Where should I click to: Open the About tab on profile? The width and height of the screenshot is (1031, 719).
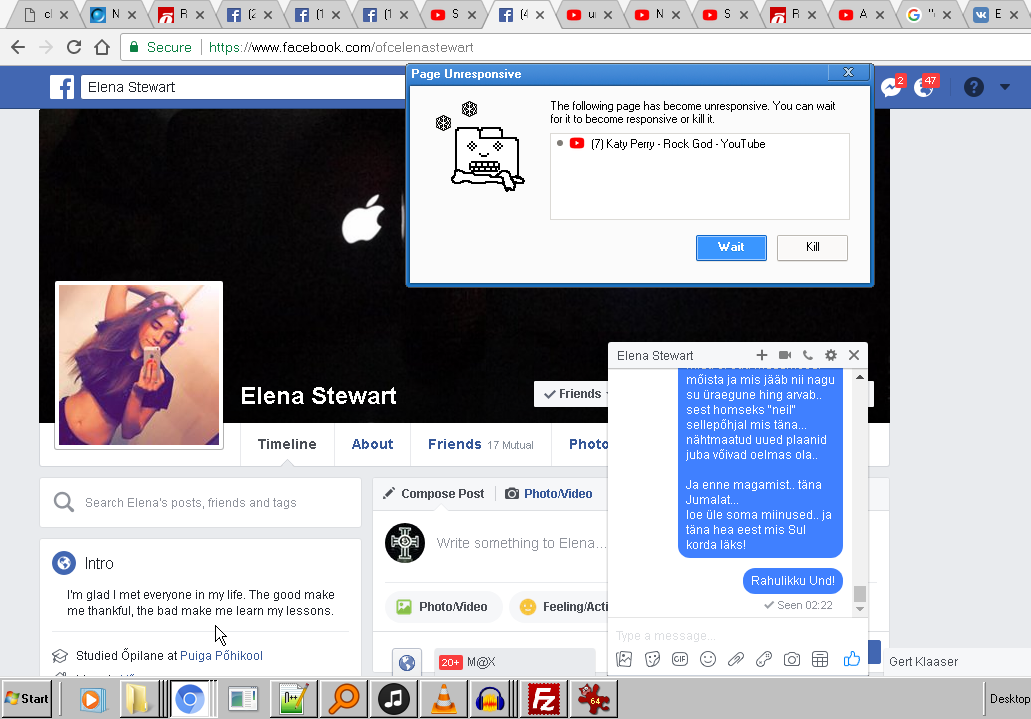pos(372,444)
